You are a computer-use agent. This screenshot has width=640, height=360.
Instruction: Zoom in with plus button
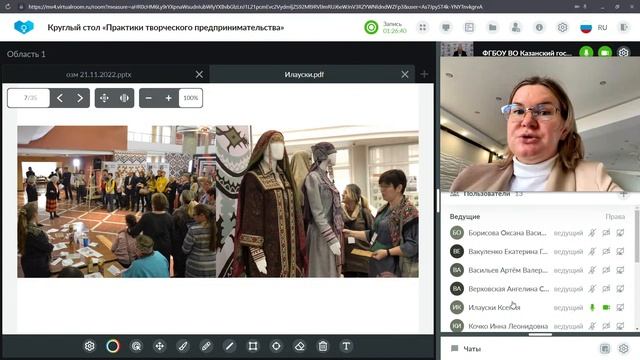168,98
